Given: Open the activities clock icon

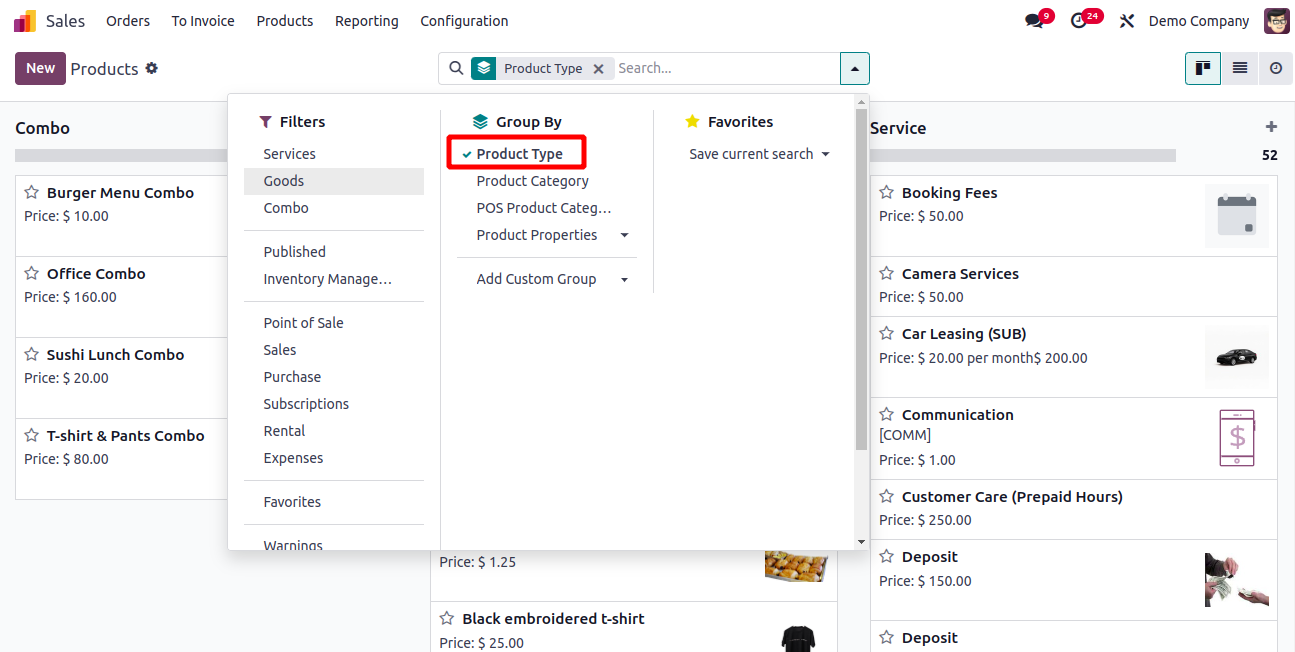Looking at the screenshot, I should click(1078, 21).
